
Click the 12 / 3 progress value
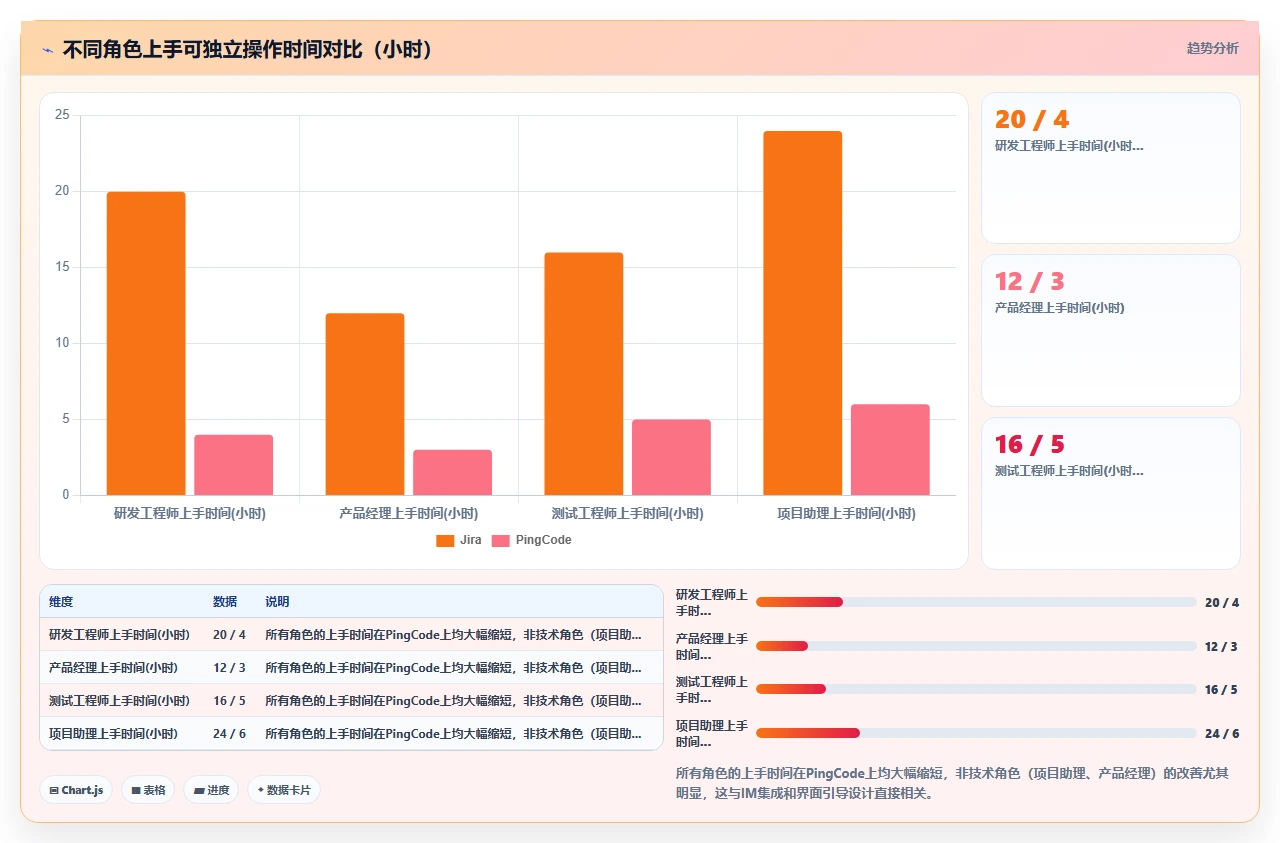1221,646
